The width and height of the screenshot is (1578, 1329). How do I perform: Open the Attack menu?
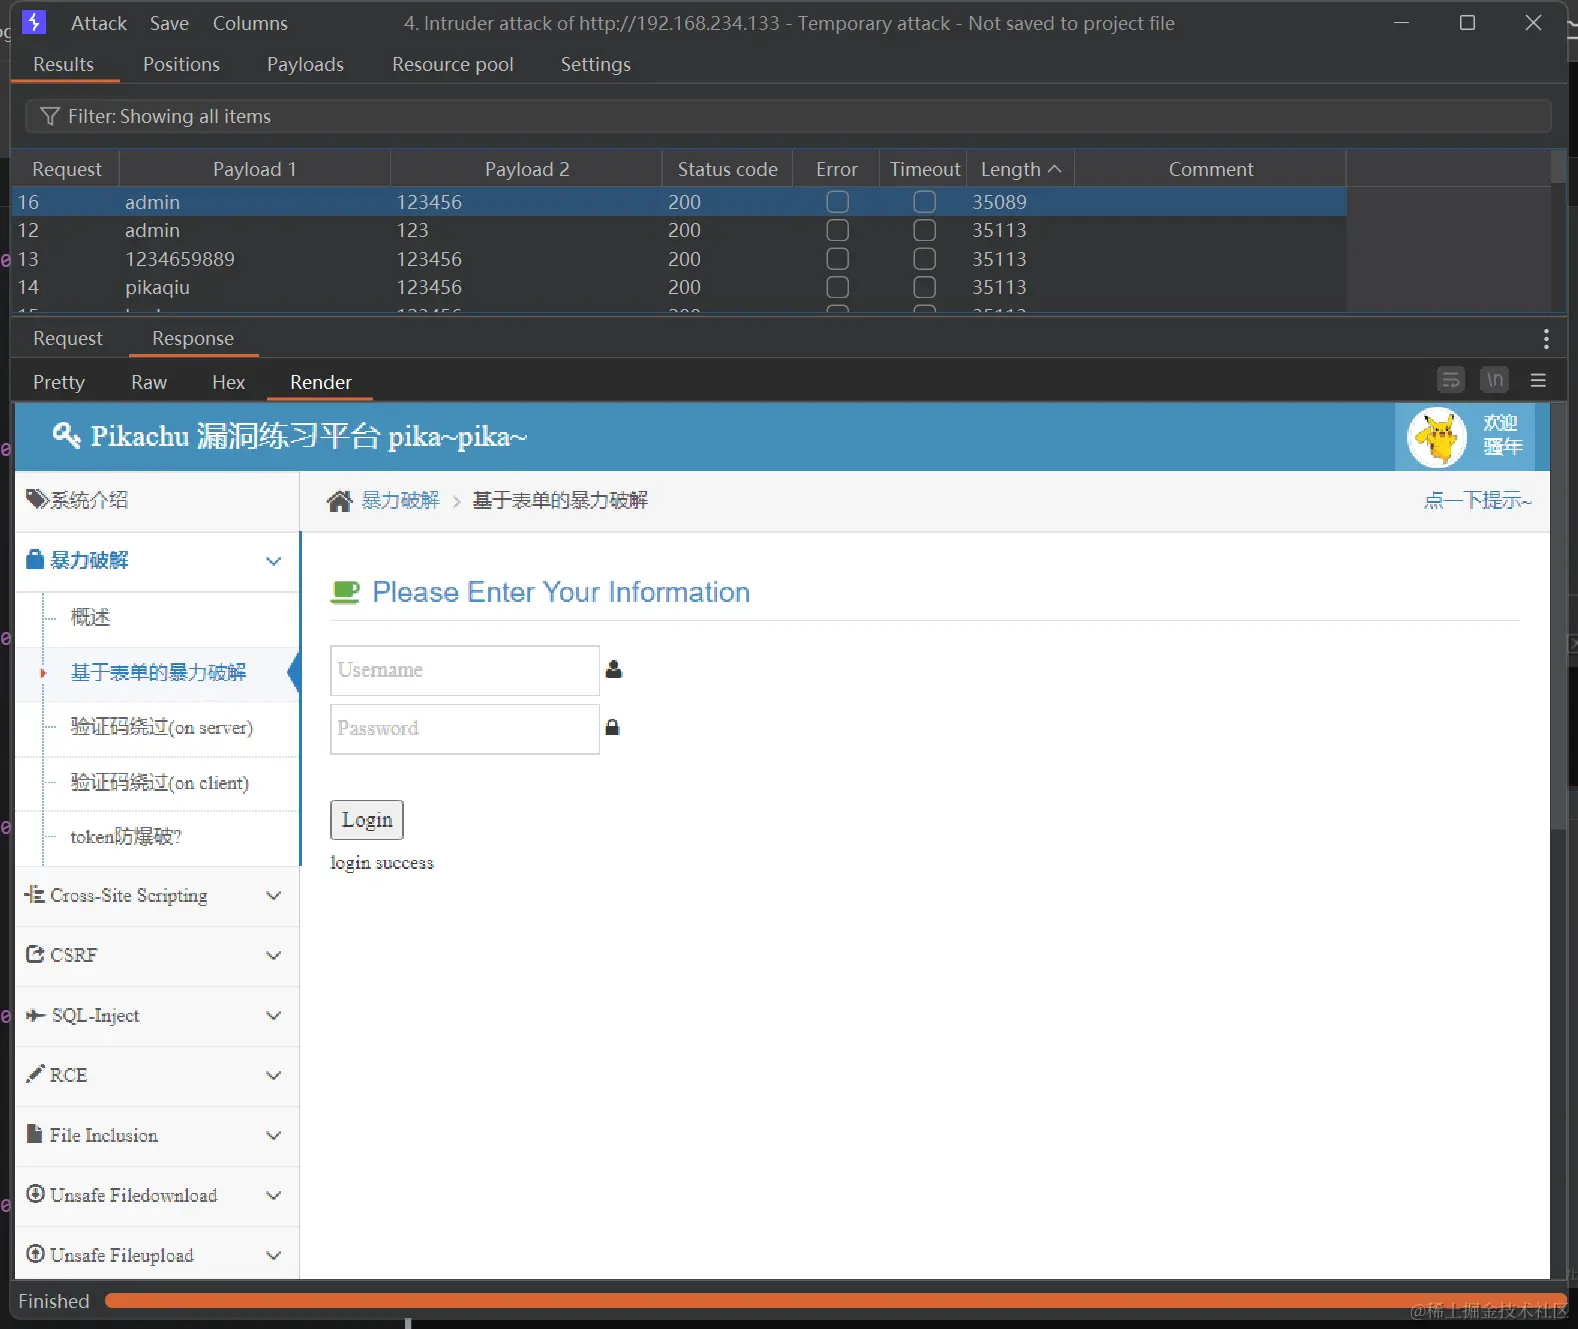(x=99, y=23)
